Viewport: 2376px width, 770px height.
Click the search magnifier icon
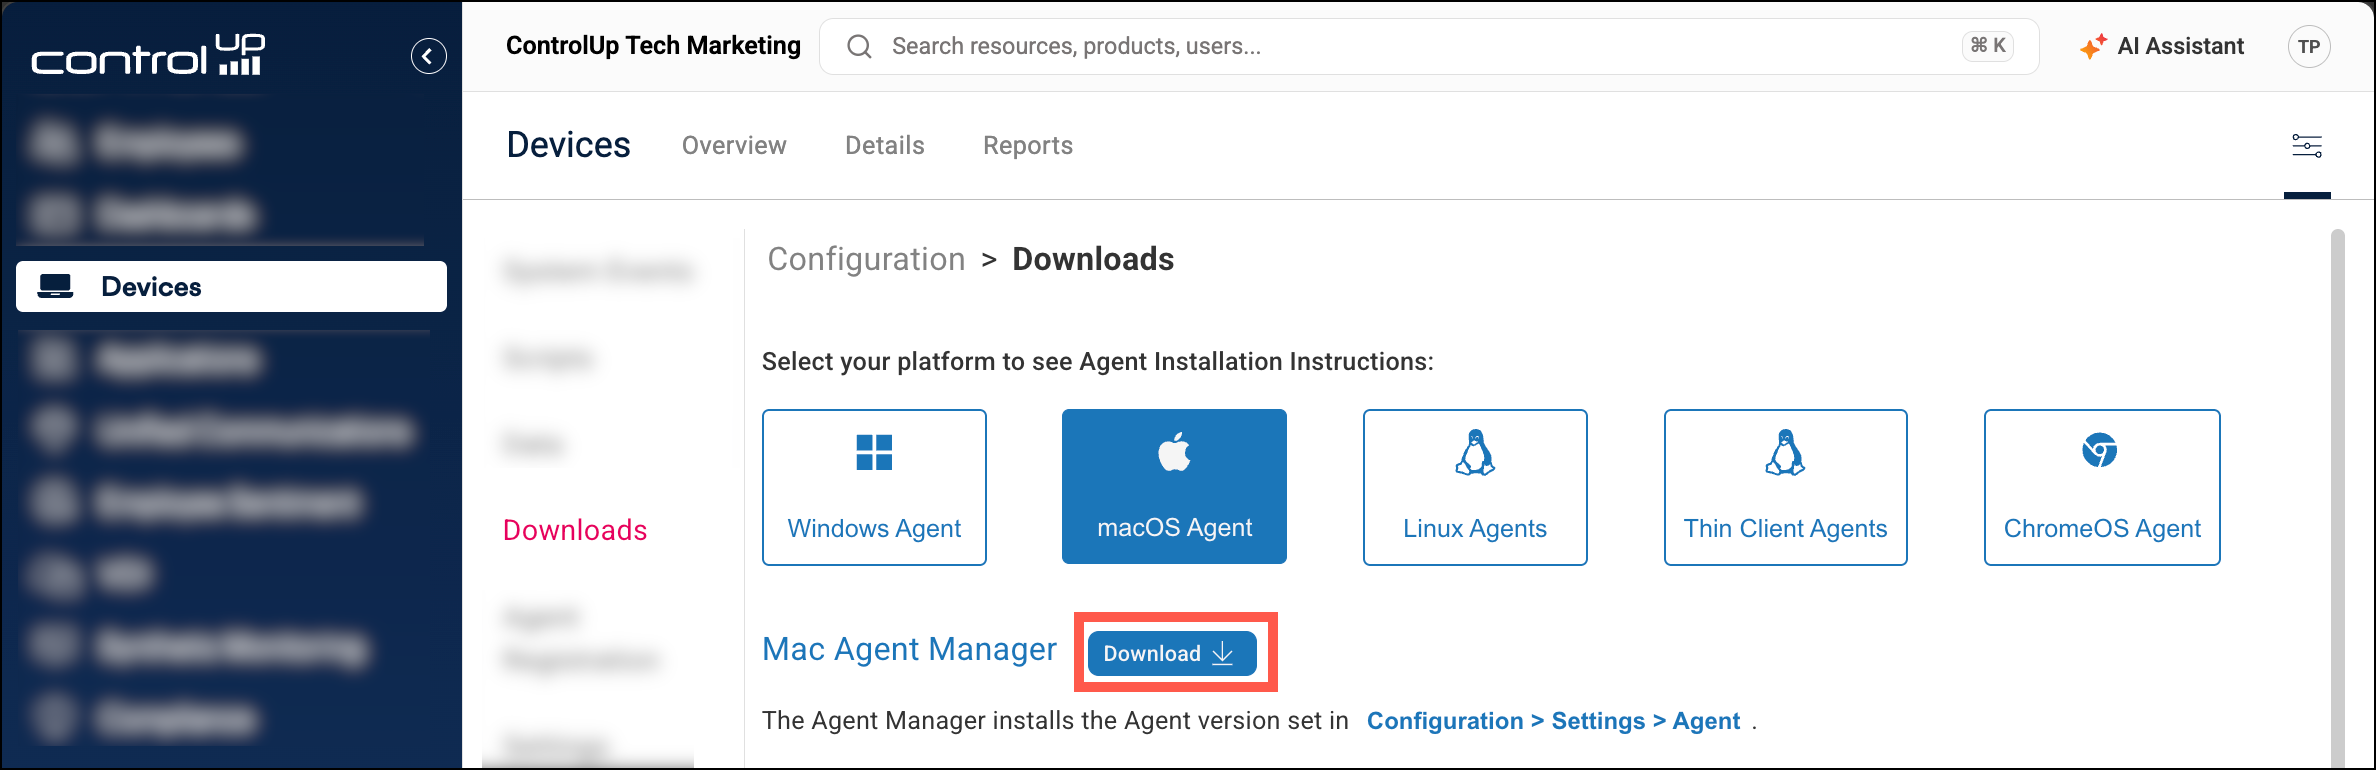point(859,46)
